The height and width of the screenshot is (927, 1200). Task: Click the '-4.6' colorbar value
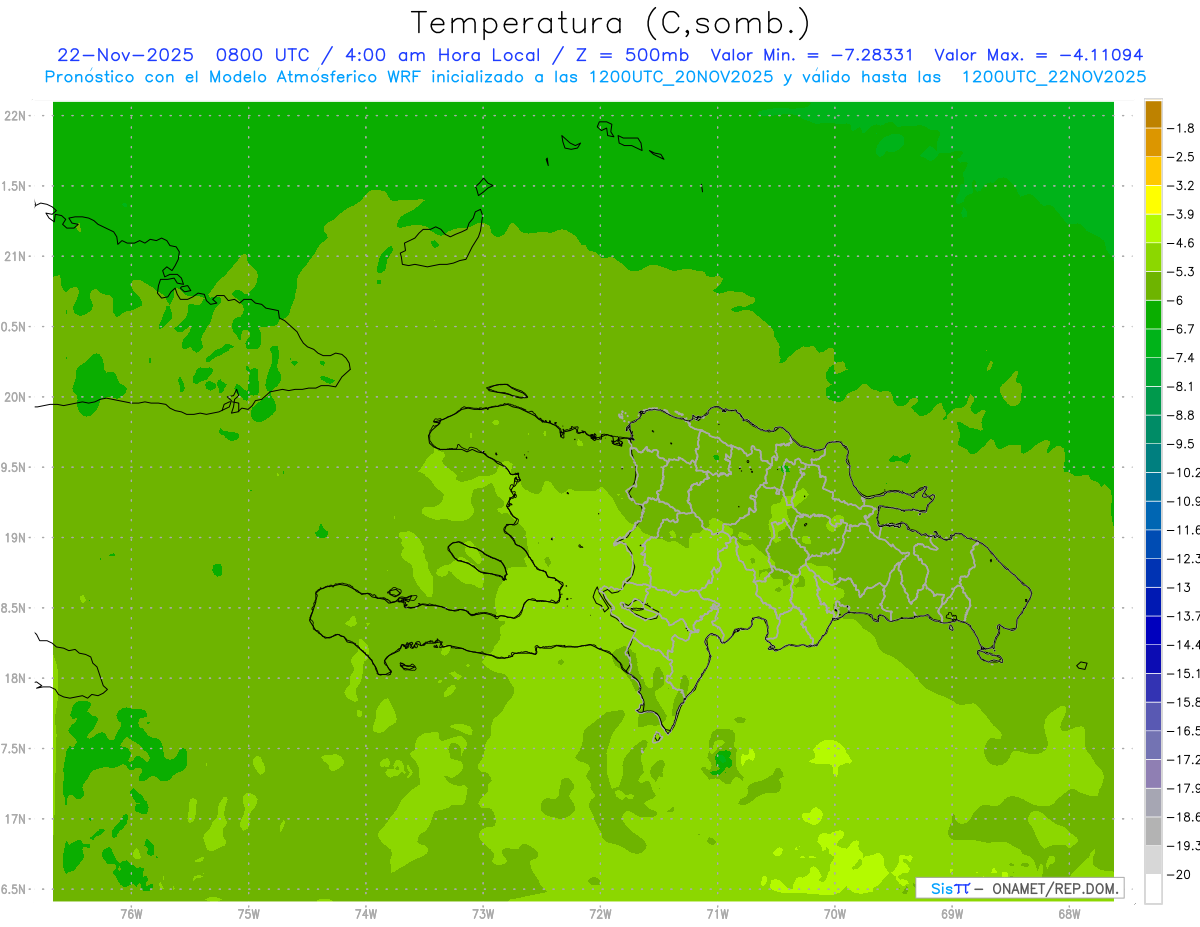[1181, 243]
